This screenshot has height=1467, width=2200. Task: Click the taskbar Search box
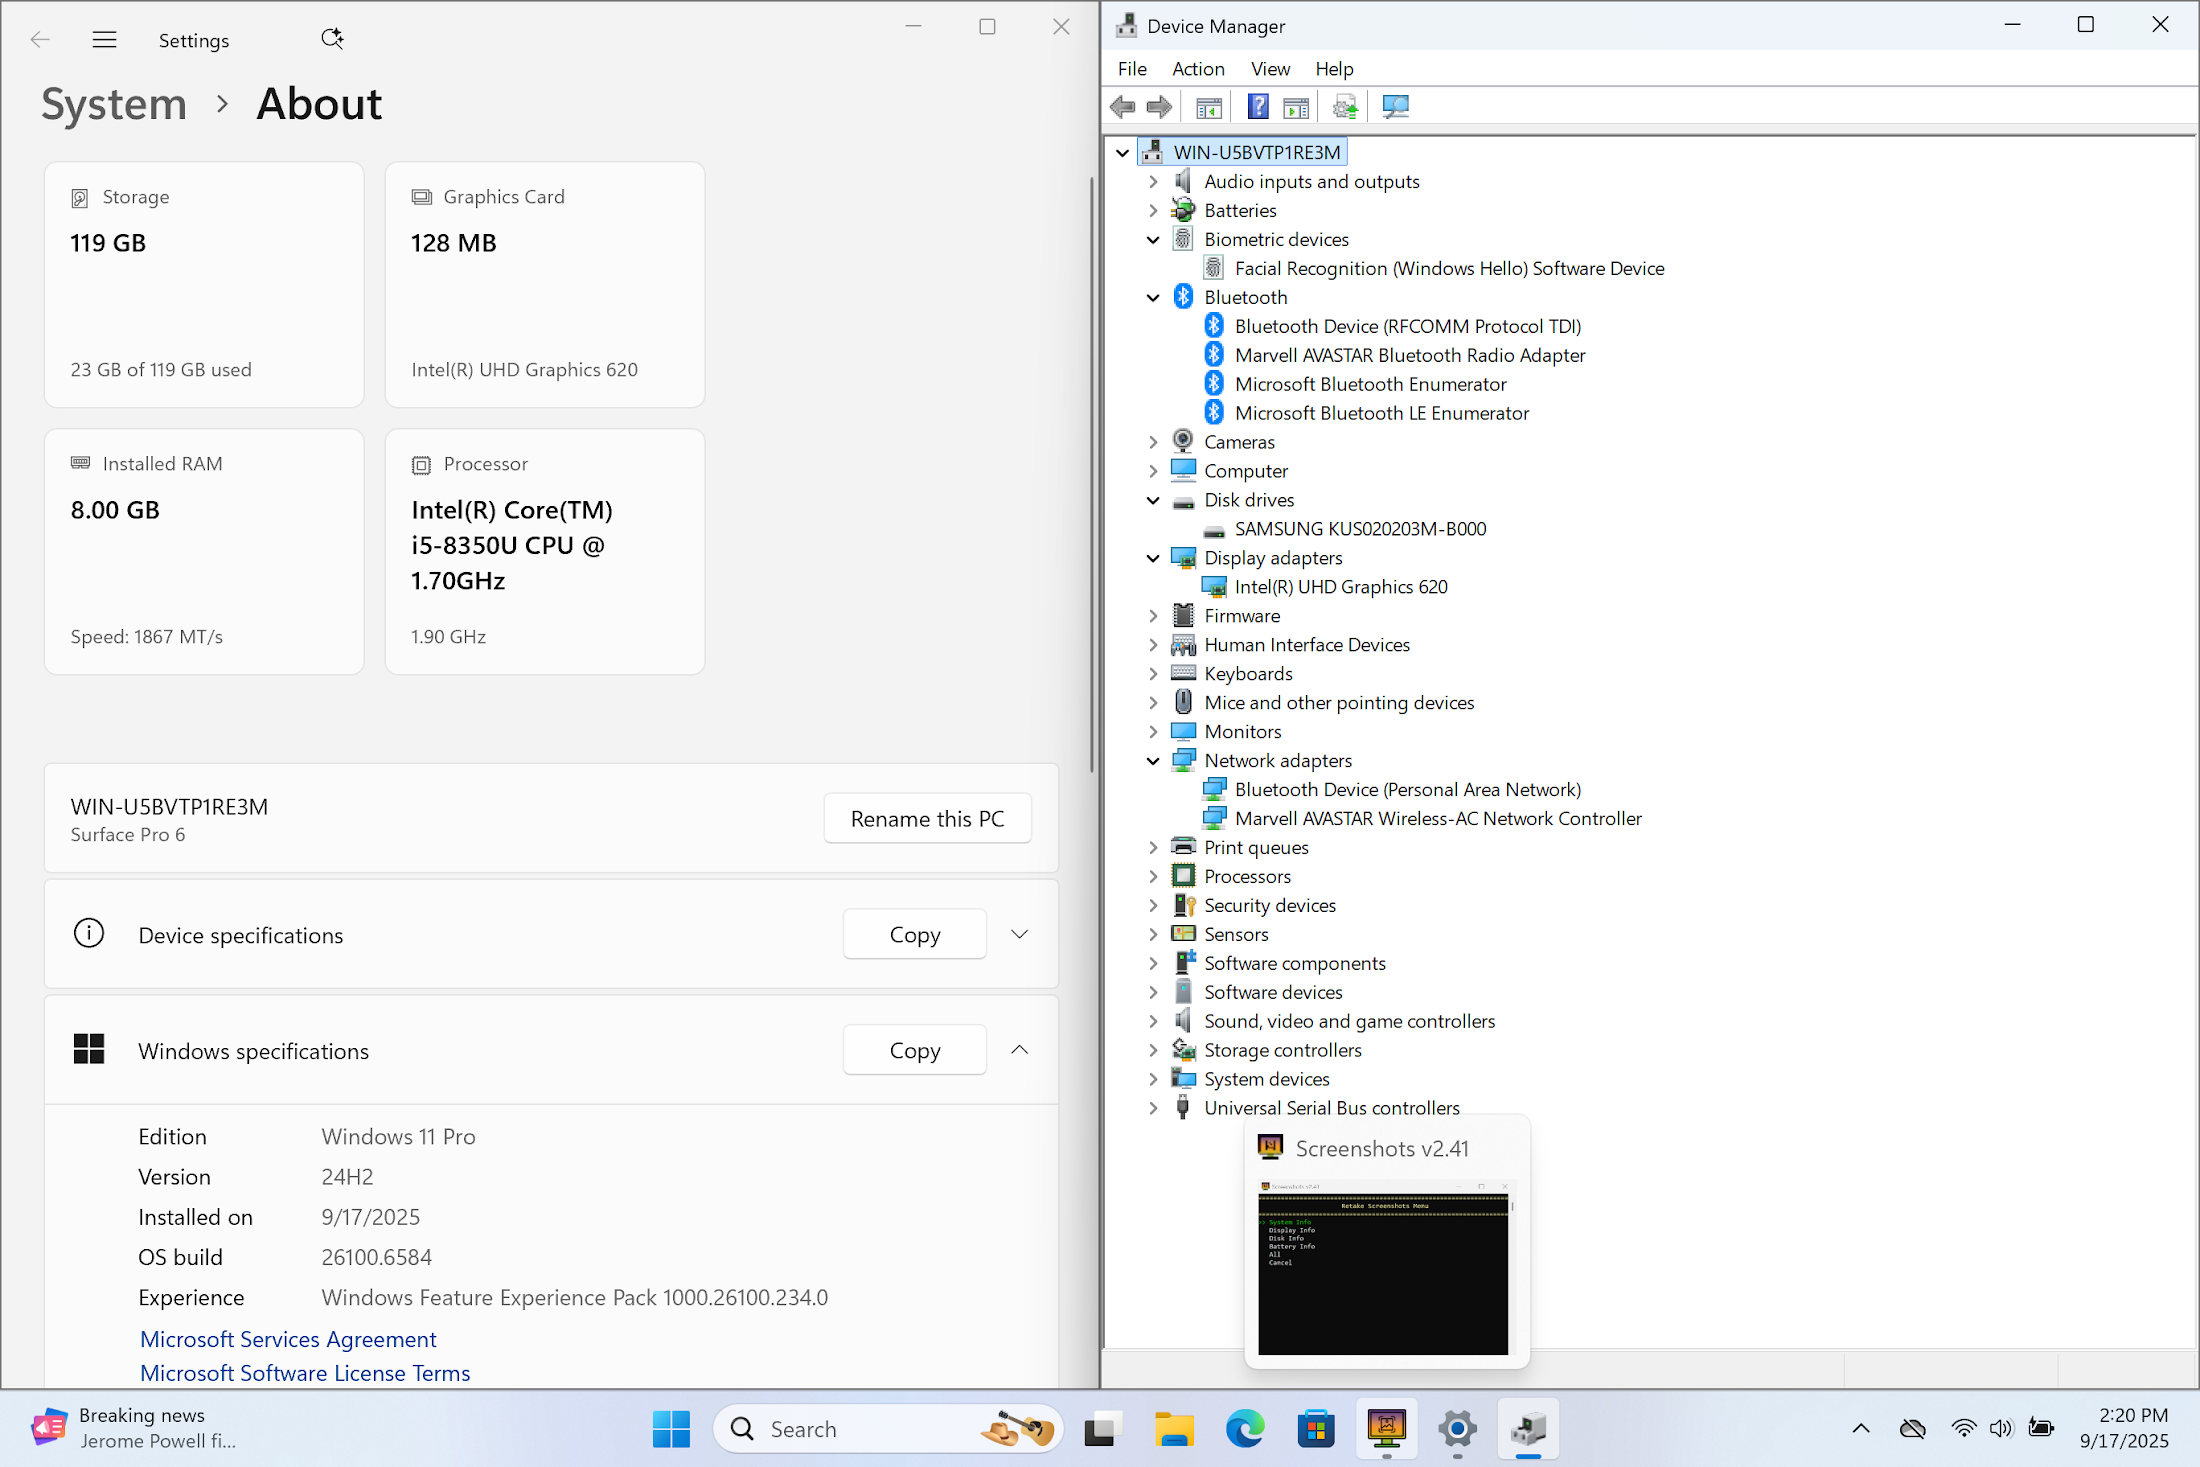(x=888, y=1429)
